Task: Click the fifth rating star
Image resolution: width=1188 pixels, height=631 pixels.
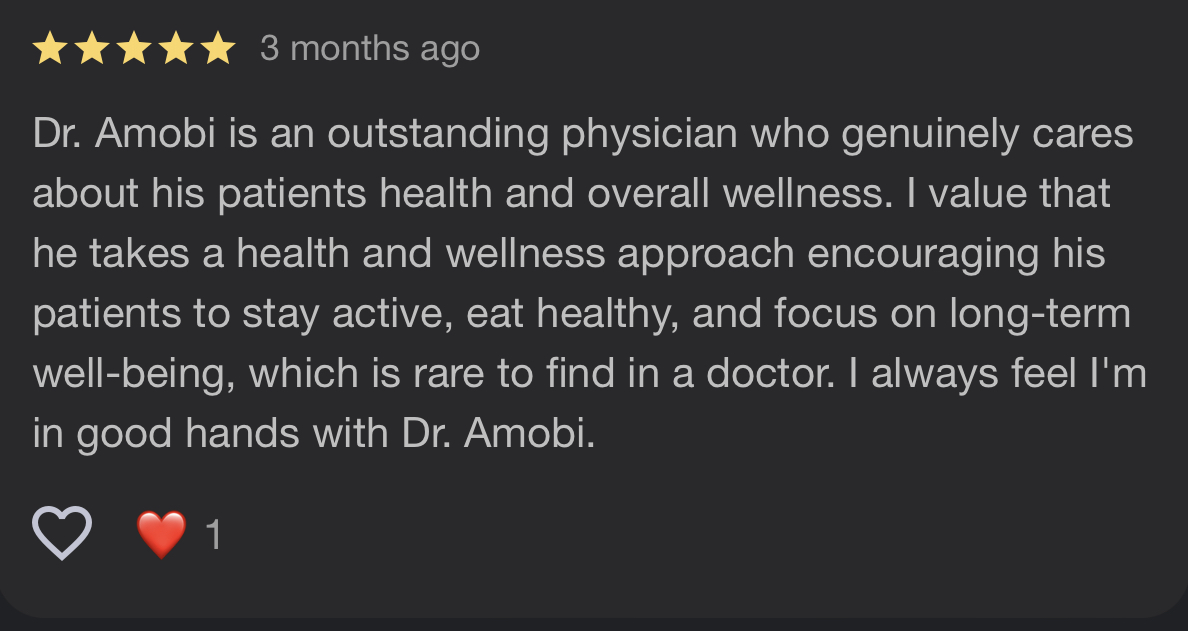Action: pyautogui.click(x=218, y=49)
